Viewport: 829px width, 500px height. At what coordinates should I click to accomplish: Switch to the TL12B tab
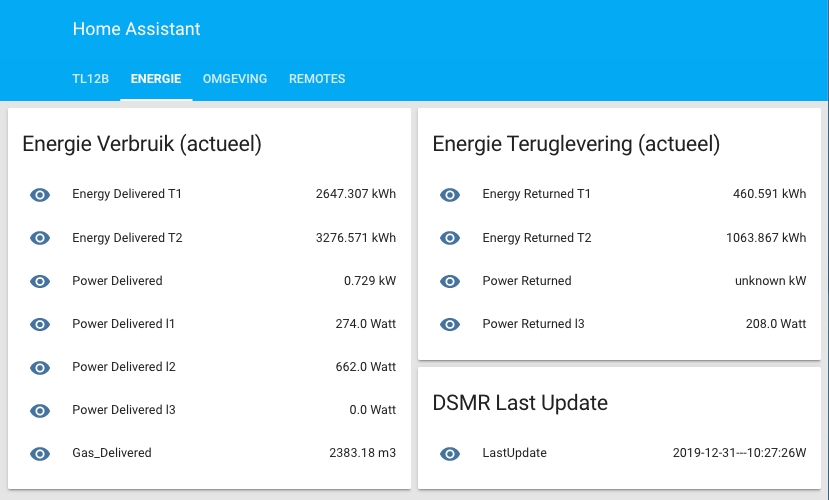tap(91, 79)
